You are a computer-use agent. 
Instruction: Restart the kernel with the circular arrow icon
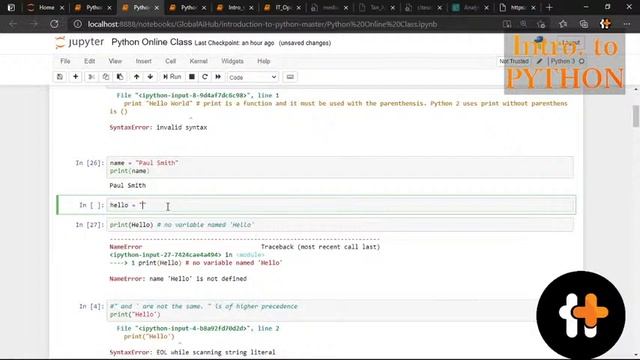205,77
